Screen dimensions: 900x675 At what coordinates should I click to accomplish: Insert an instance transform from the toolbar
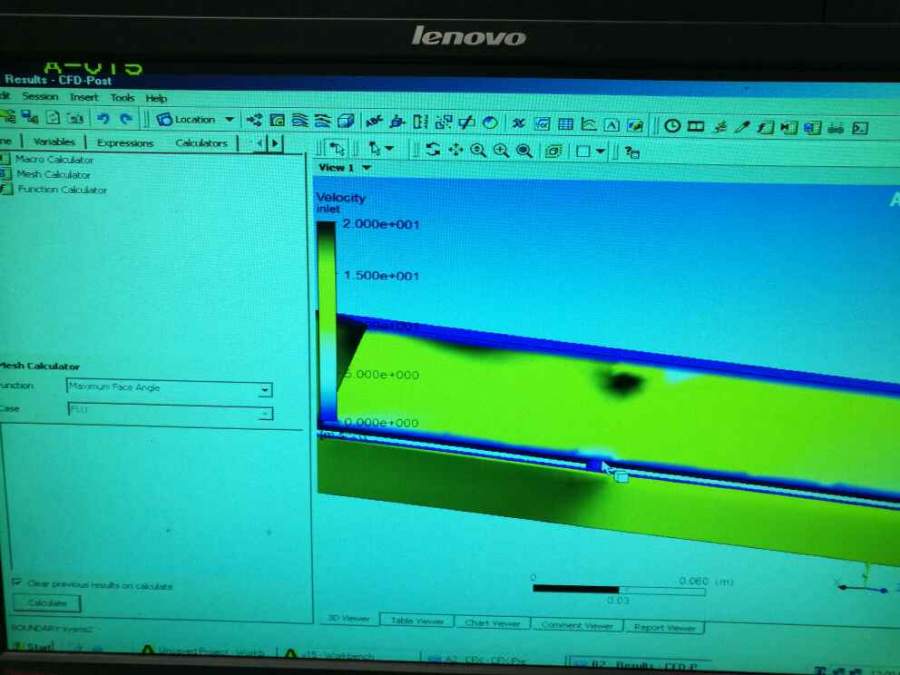(x=443, y=122)
